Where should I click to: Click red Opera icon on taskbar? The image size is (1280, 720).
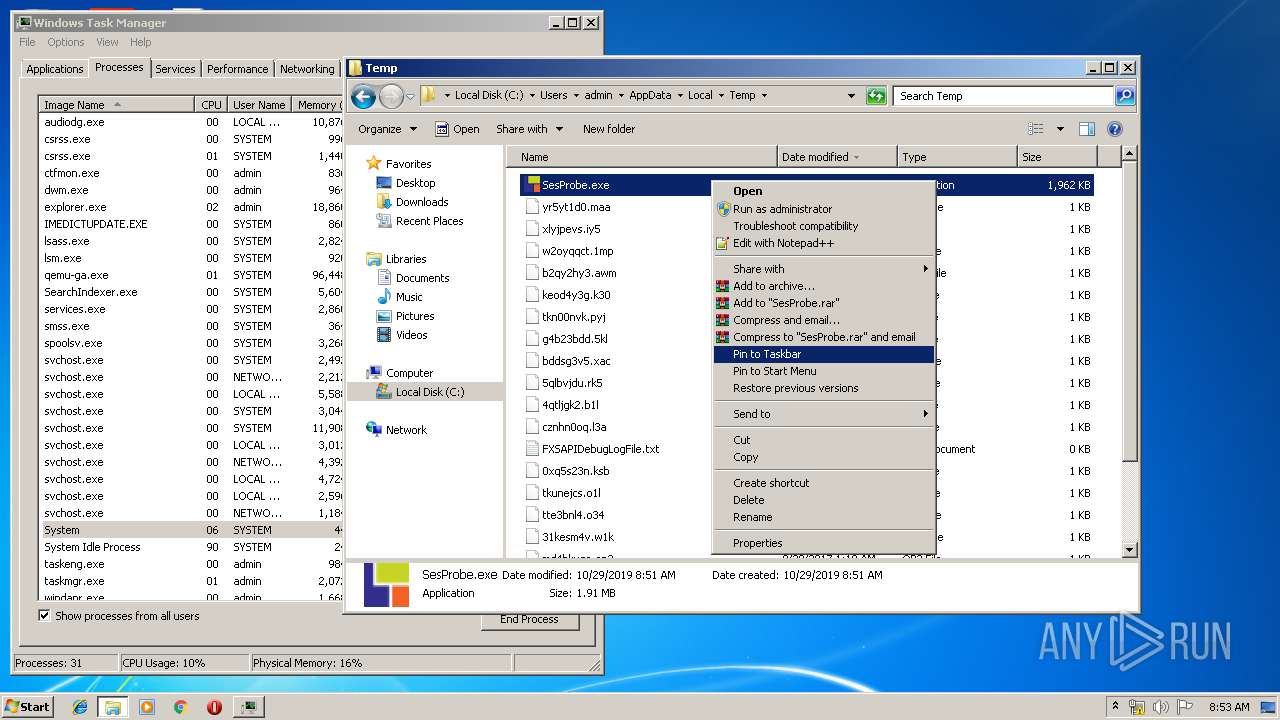pyautogui.click(x=214, y=707)
